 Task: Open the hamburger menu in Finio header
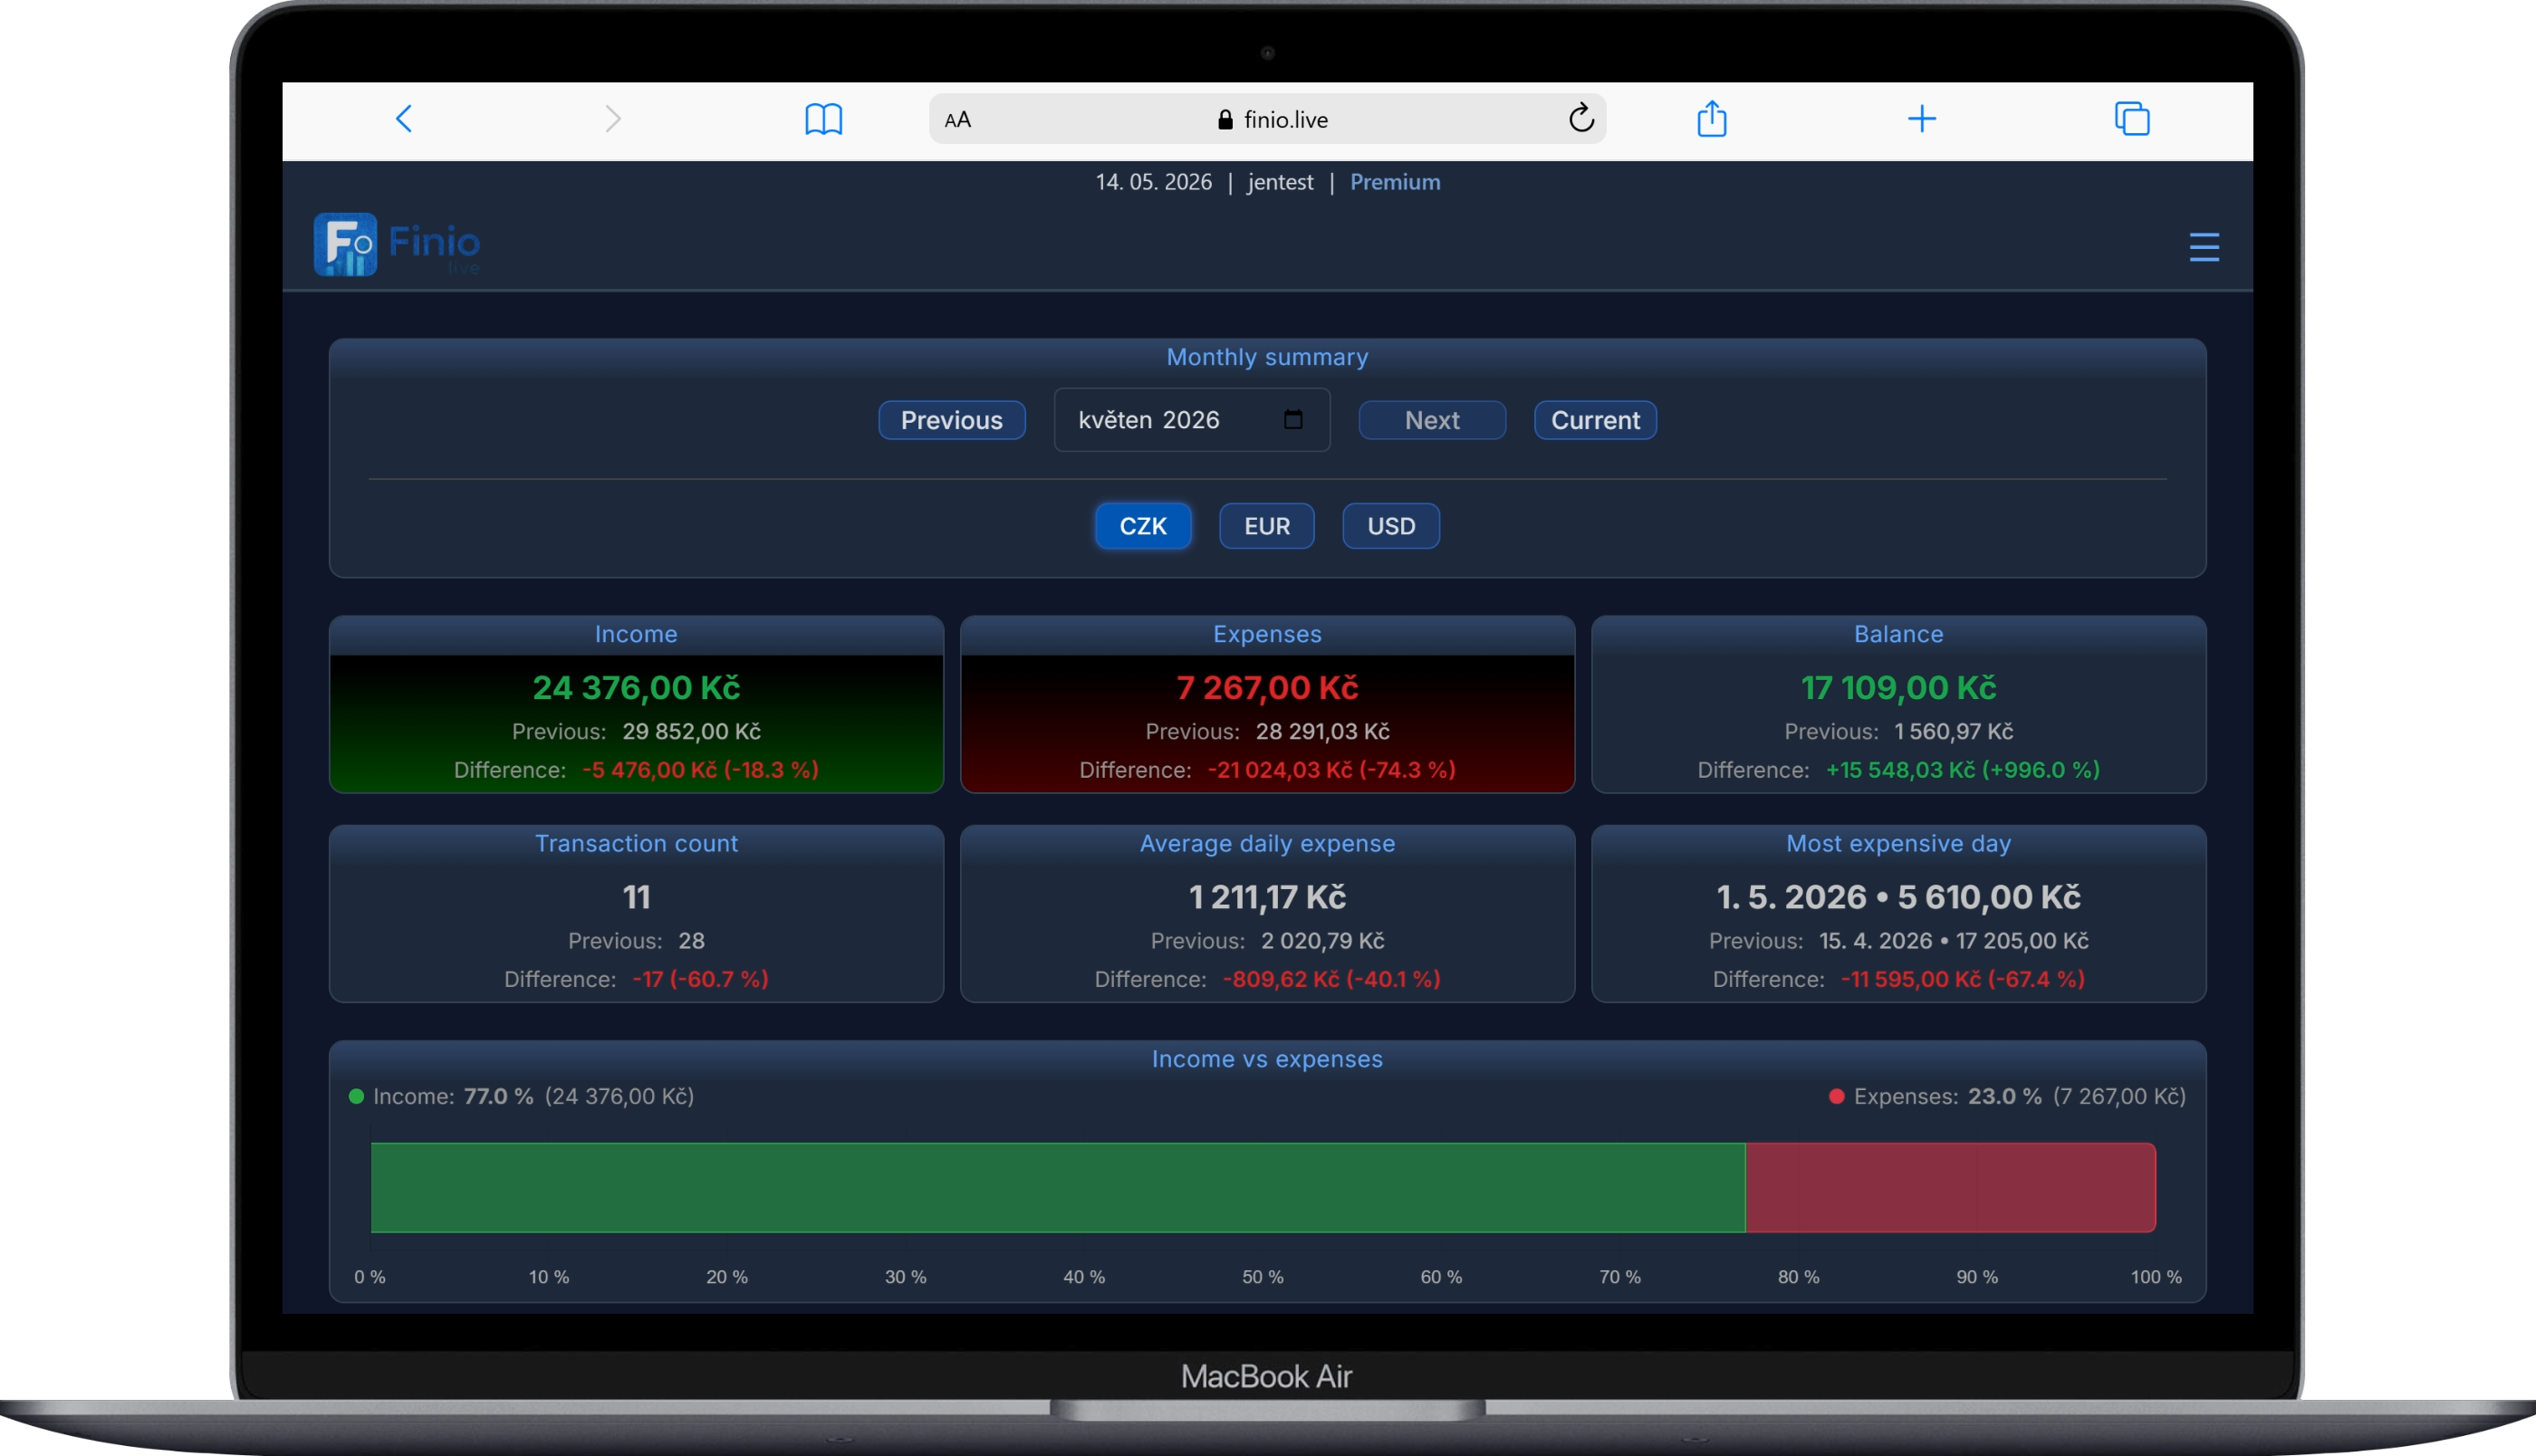click(x=2204, y=246)
